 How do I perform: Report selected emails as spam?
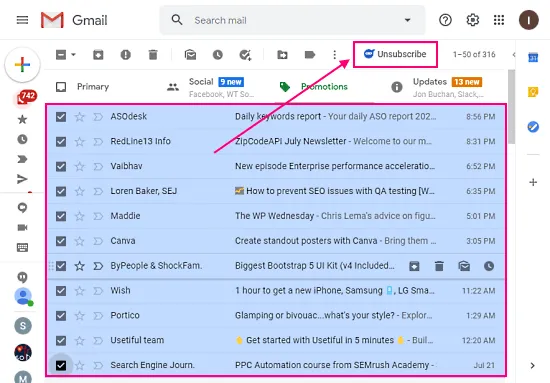click(x=125, y=55)
